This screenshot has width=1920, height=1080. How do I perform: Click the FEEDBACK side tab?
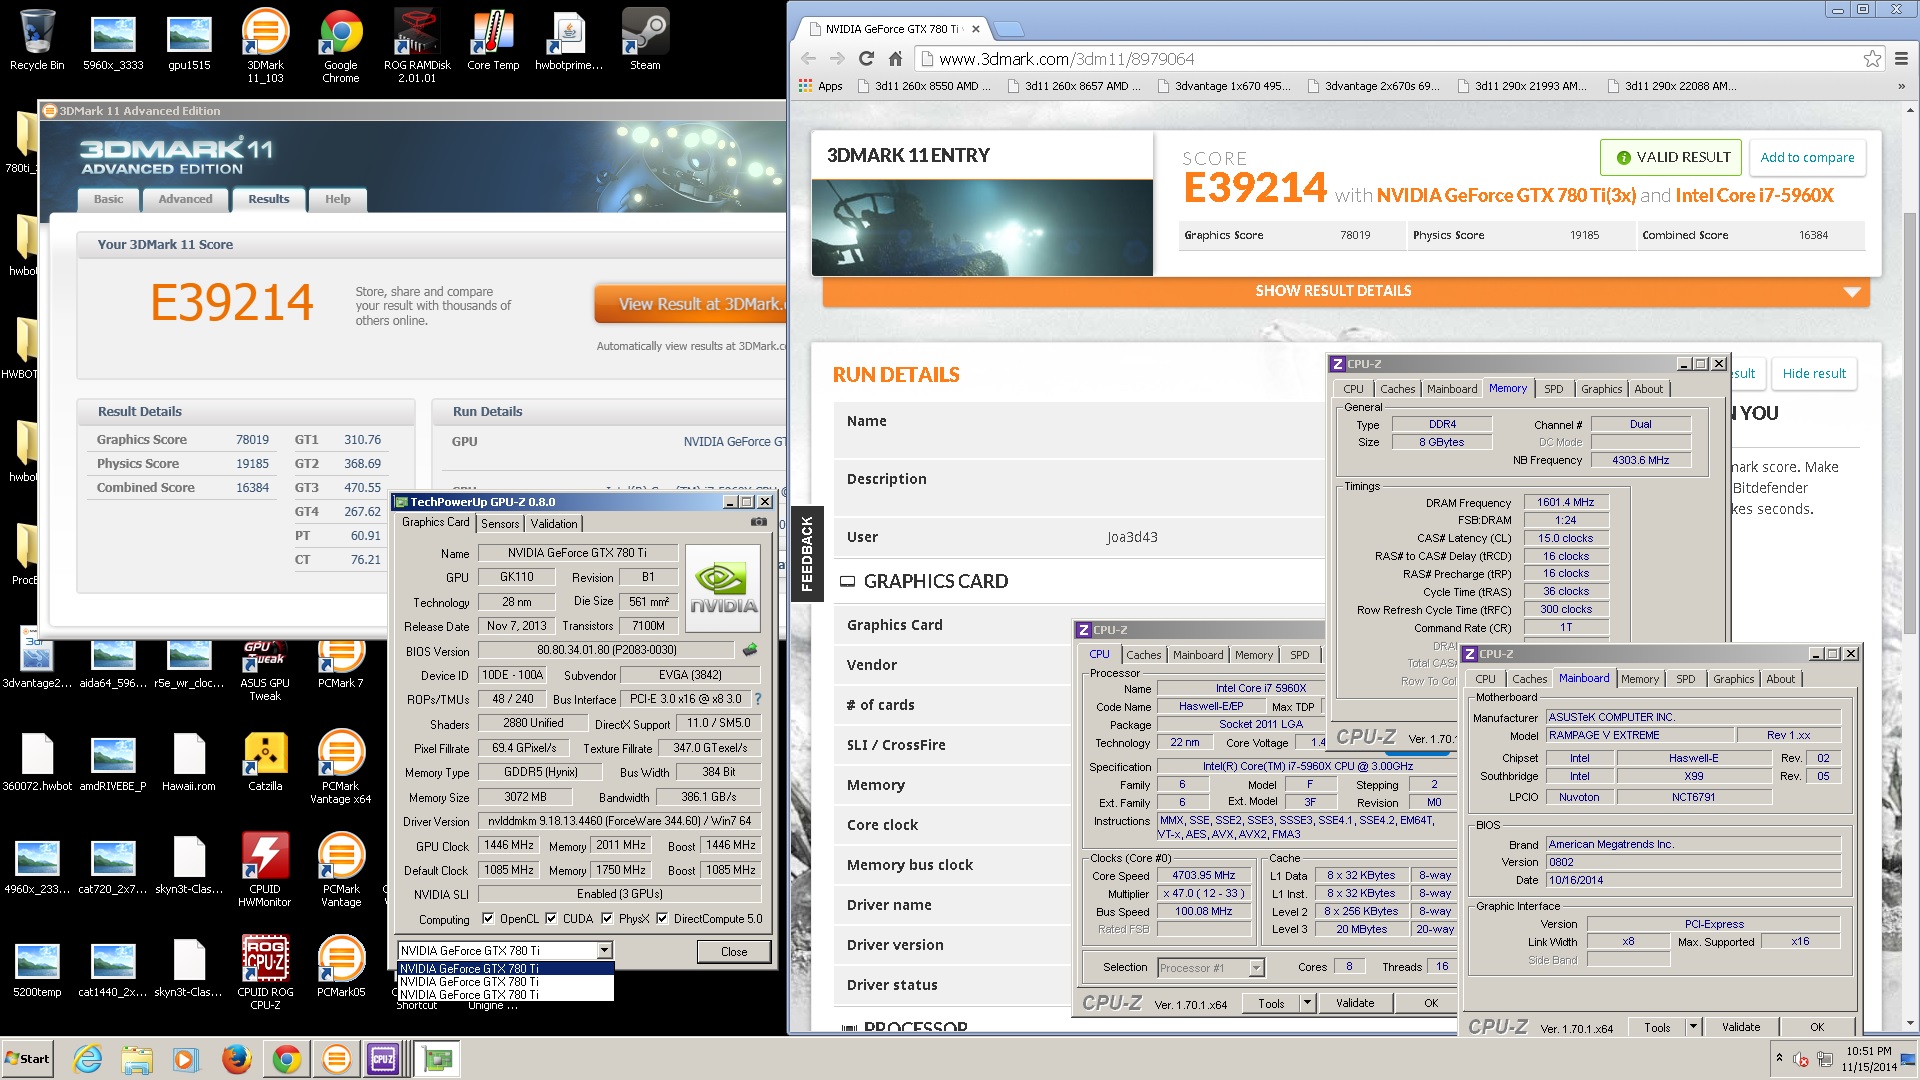806,554
